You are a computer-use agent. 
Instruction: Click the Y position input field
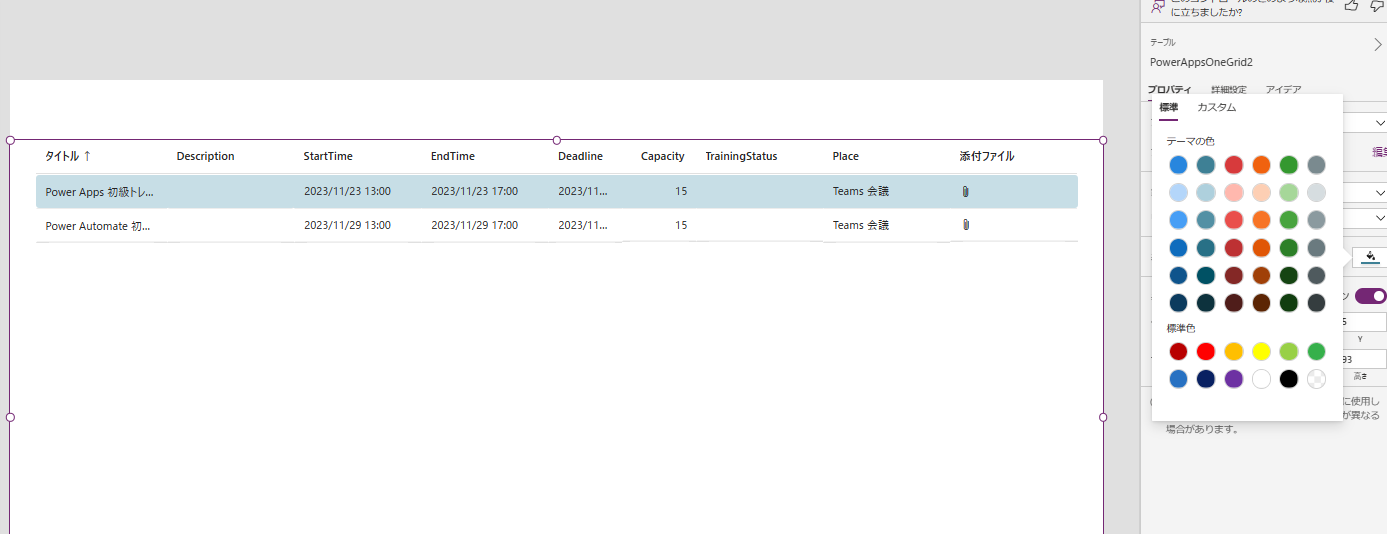click(1365, 322)
